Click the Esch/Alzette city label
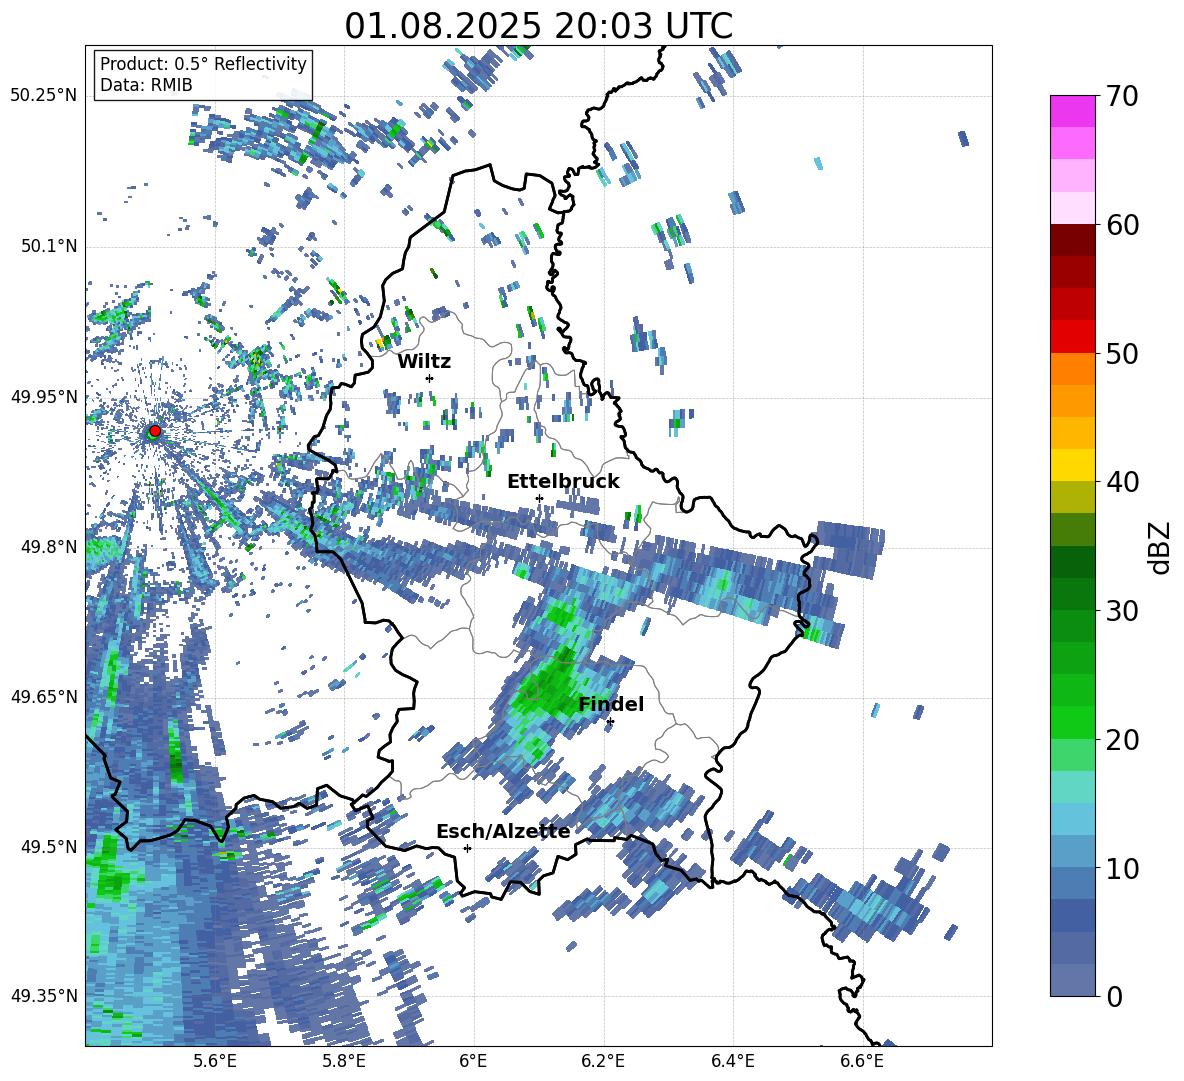Image resolution: width=1184 pixels, height=1081 pixels. point(503,832)
